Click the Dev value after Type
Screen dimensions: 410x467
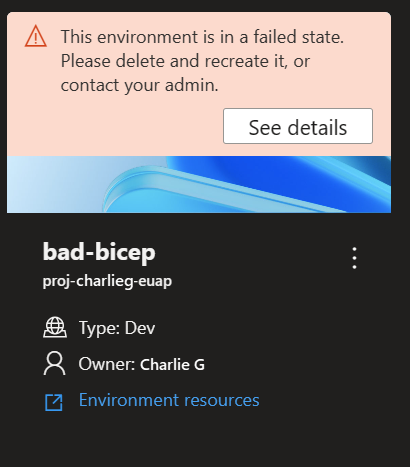(140, 328)
